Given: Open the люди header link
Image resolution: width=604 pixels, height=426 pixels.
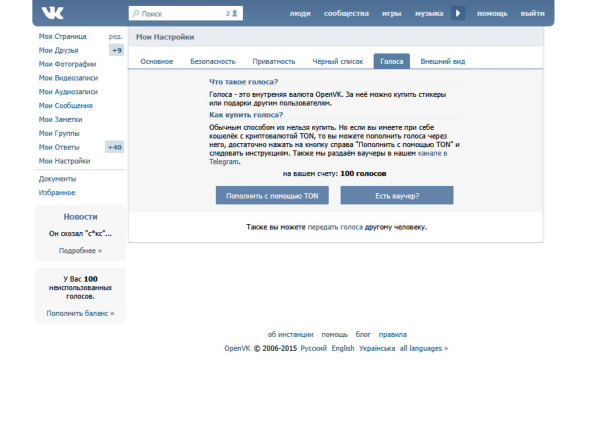Looking at the screenshot, I should click(x=300, y=13).
